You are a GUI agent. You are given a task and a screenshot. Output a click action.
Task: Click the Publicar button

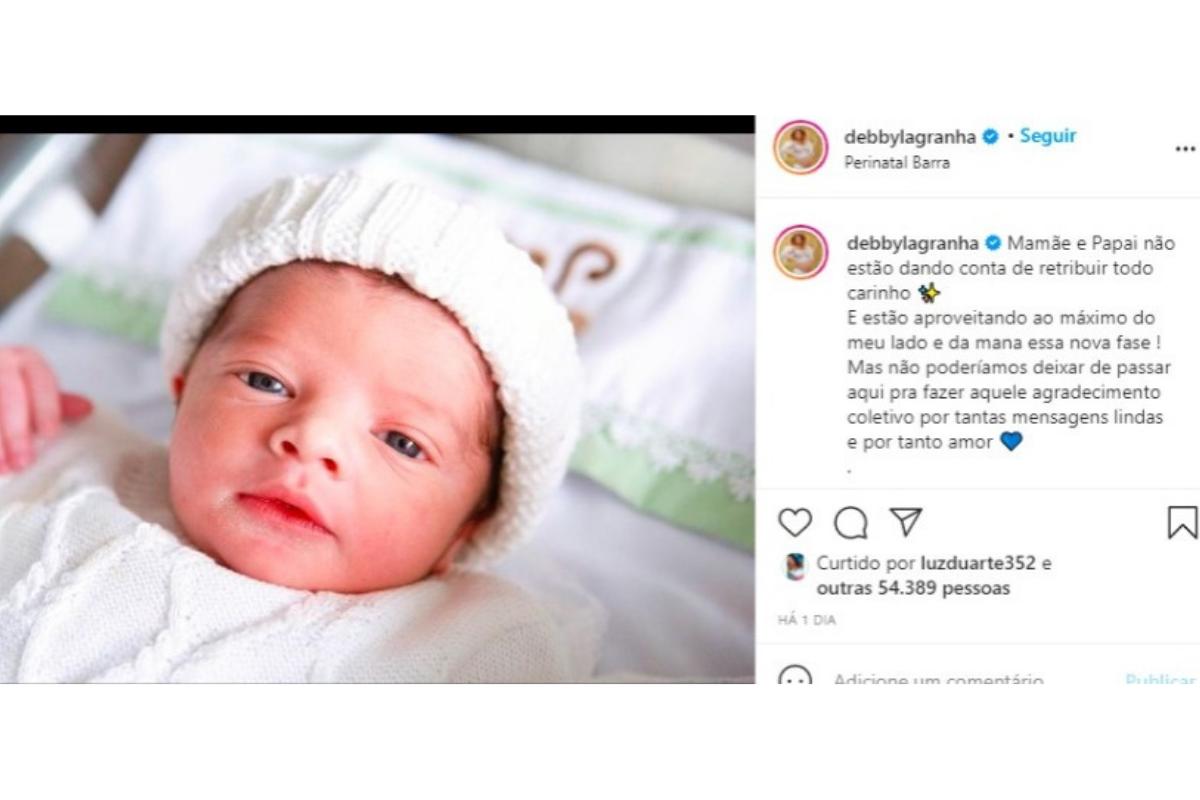click(x=1160, y=677)
